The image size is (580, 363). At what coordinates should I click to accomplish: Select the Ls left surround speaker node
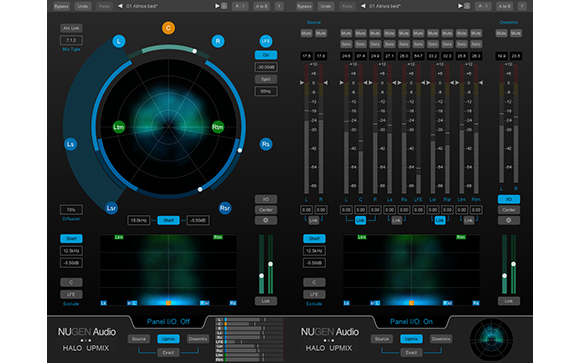pos(71,144)
